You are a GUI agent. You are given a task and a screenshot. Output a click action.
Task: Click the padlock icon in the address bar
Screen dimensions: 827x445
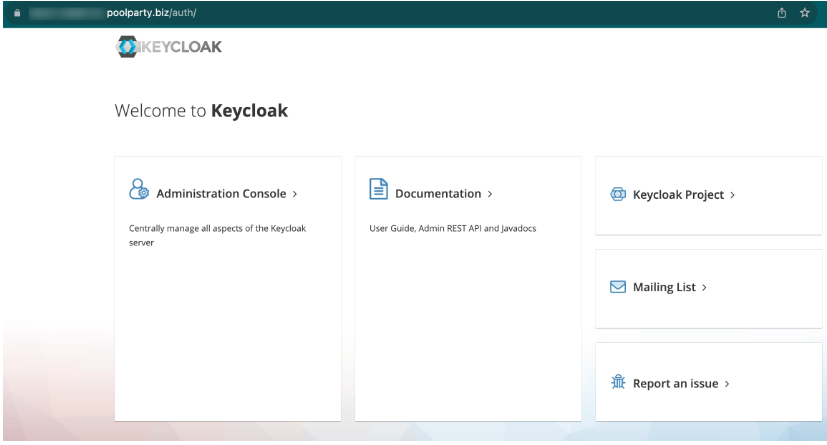click(x=16, y=13)
